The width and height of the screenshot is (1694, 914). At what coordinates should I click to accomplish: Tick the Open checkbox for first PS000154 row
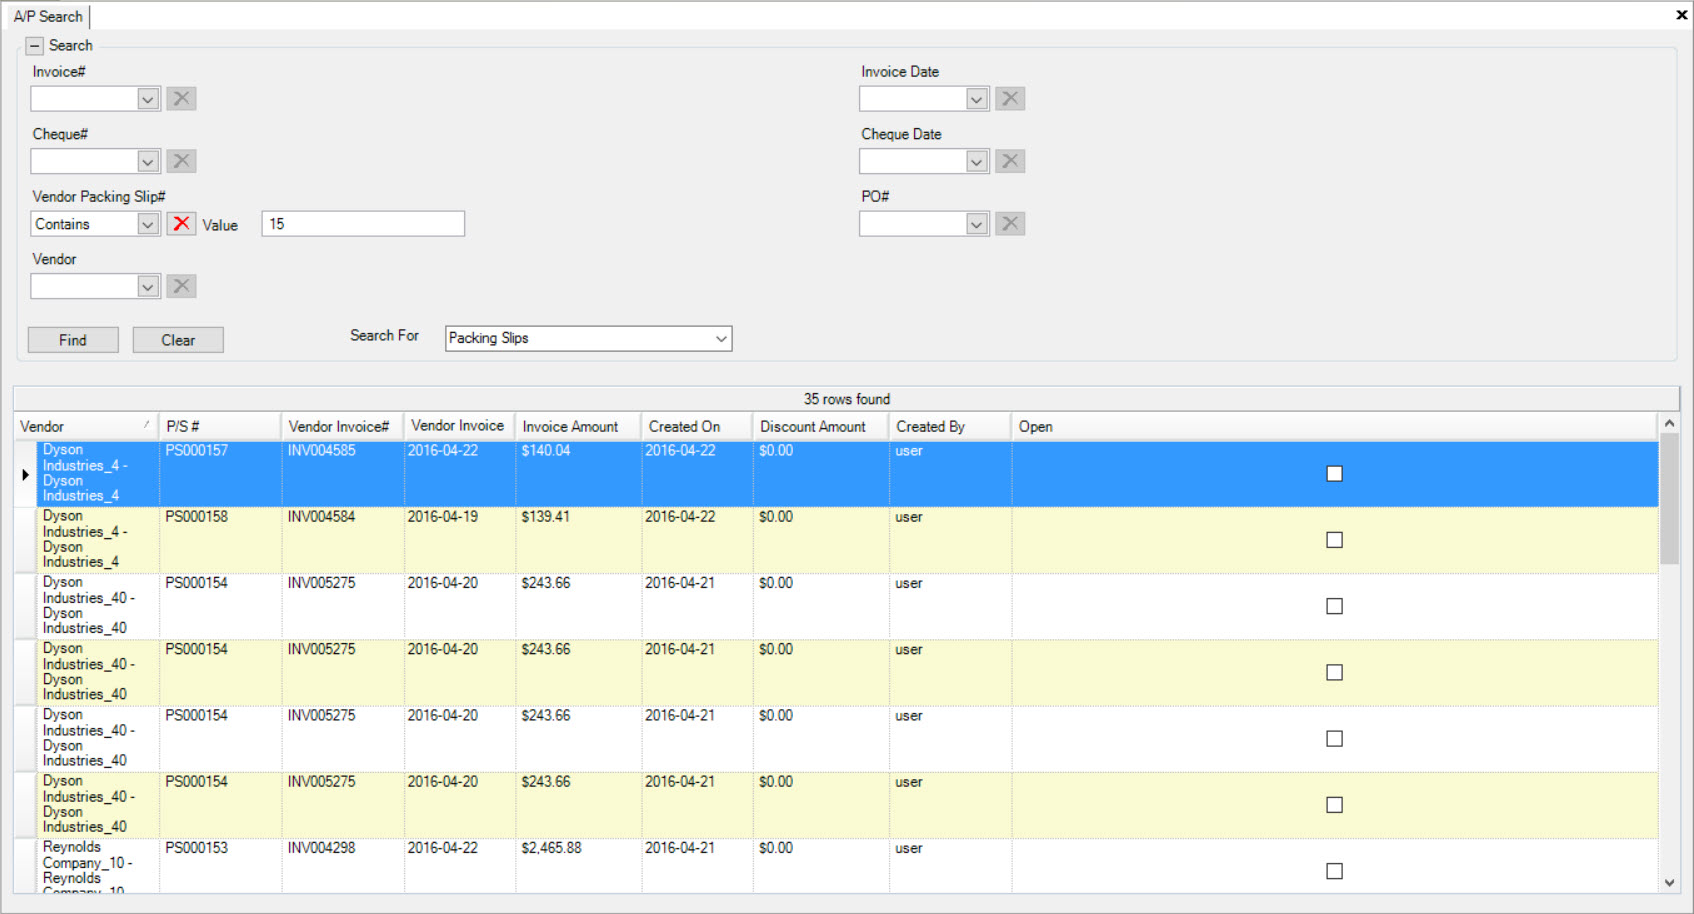[1334, 606]
